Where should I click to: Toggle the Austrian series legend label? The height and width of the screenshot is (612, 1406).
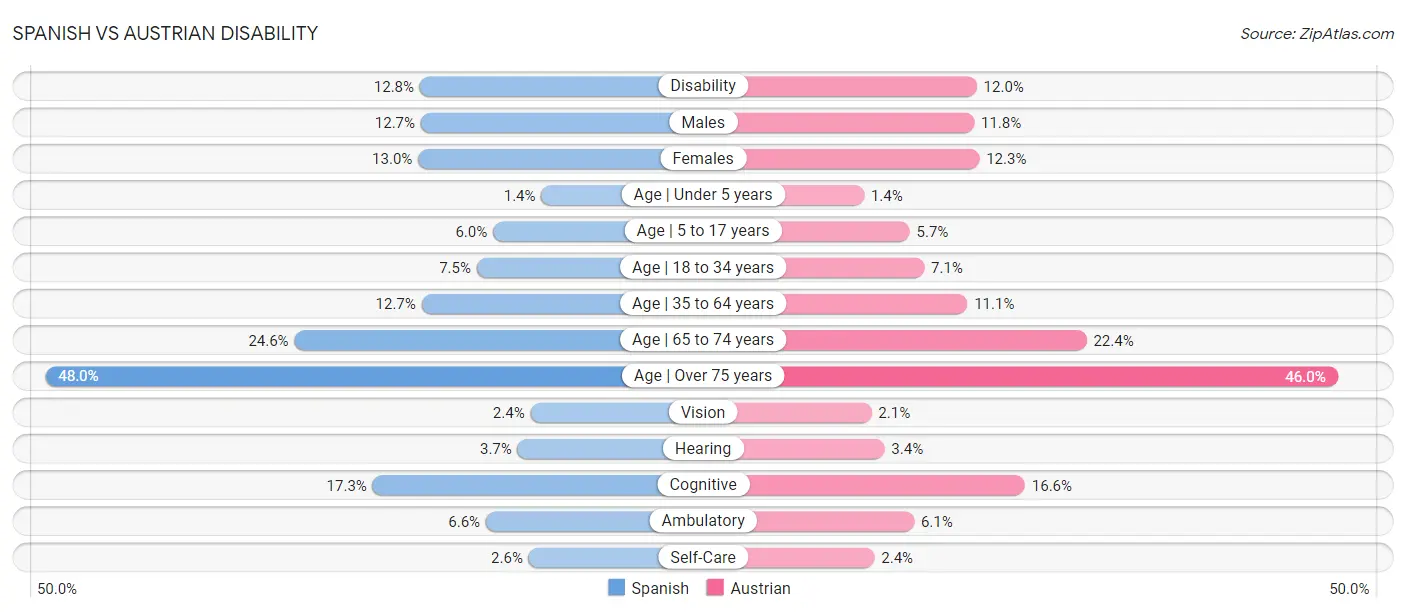click(760, 589)
